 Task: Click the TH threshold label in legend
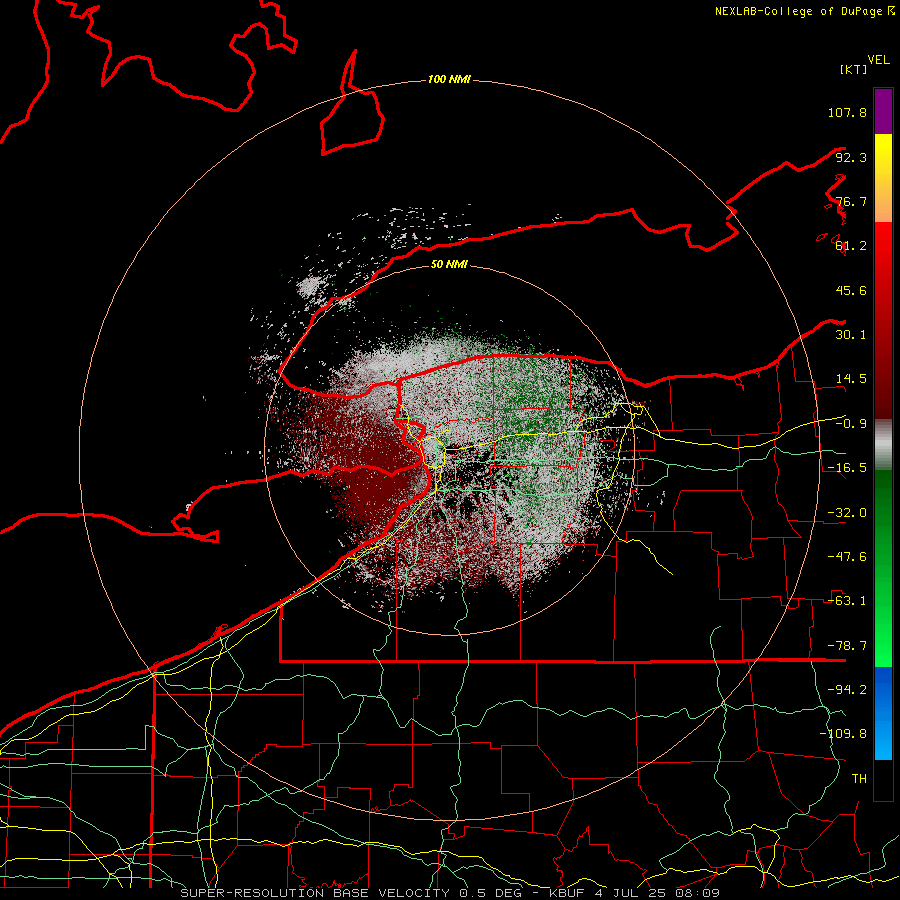click(859, 779)
